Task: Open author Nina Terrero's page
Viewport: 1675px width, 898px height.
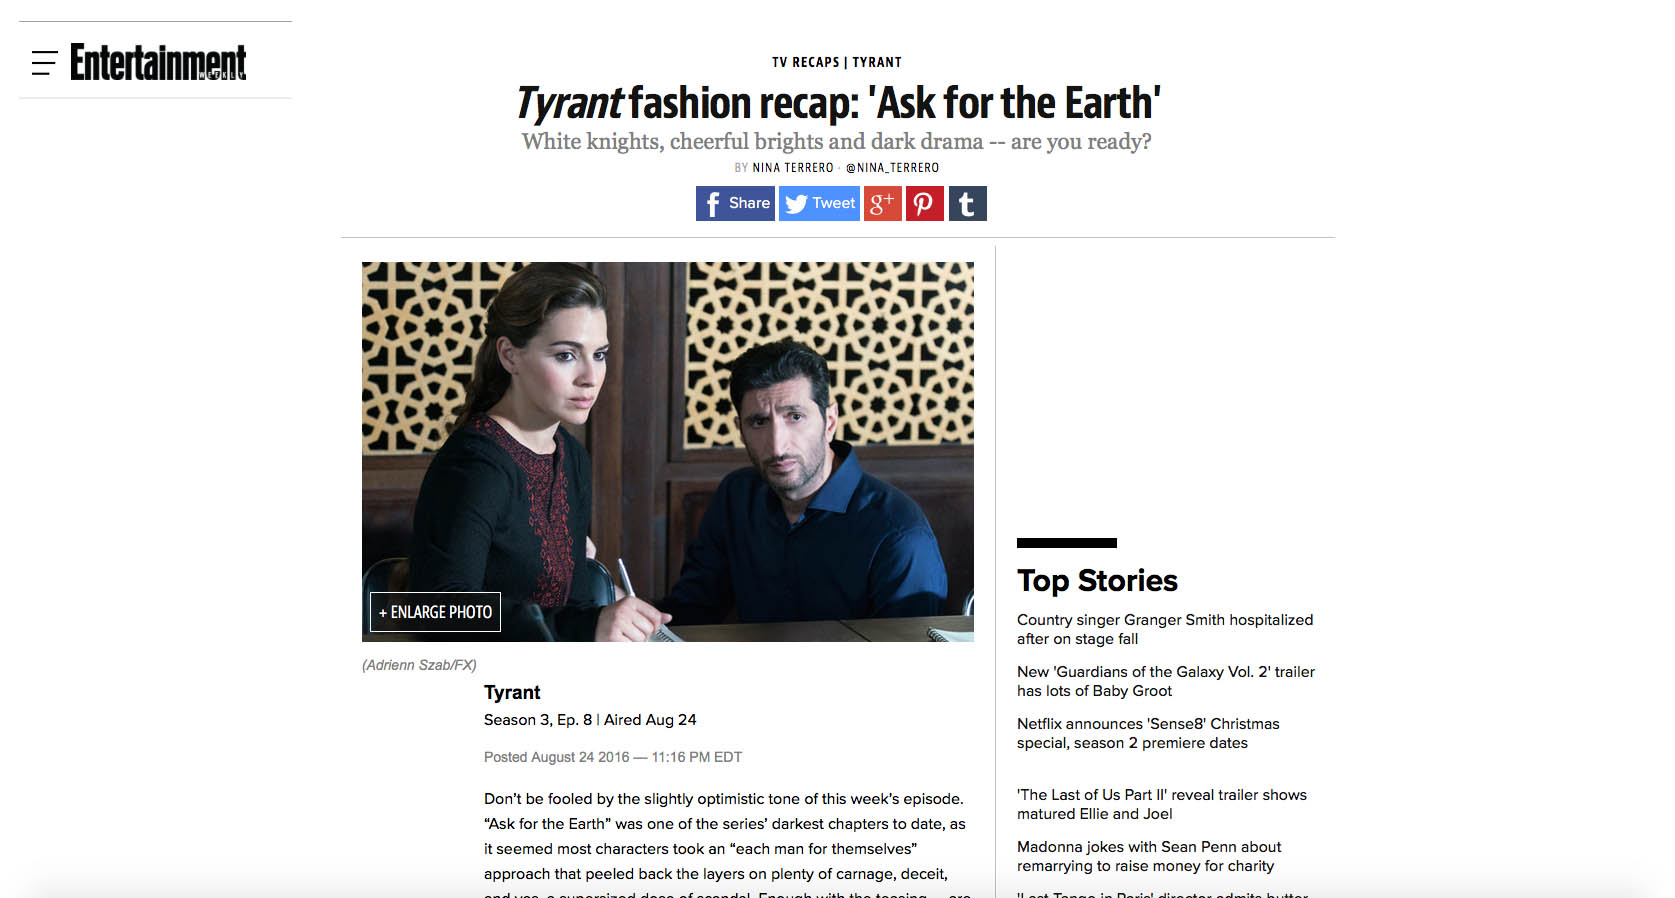Action: coord(793,168)
